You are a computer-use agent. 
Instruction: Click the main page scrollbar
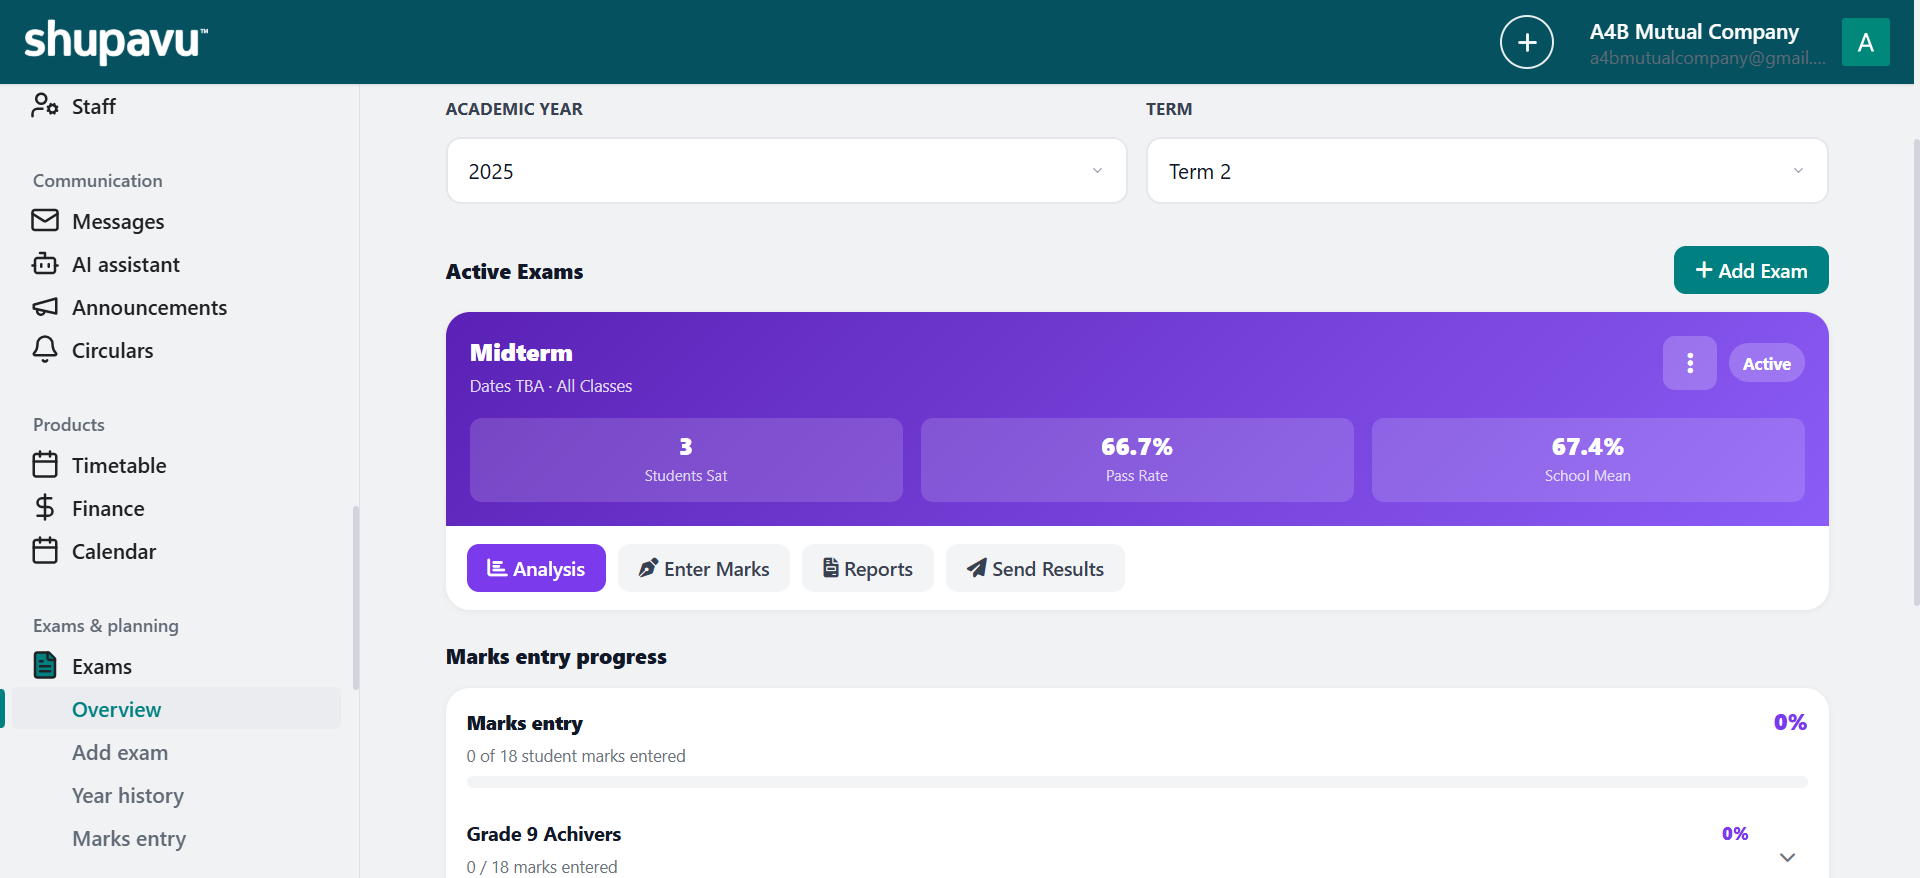1916,370
